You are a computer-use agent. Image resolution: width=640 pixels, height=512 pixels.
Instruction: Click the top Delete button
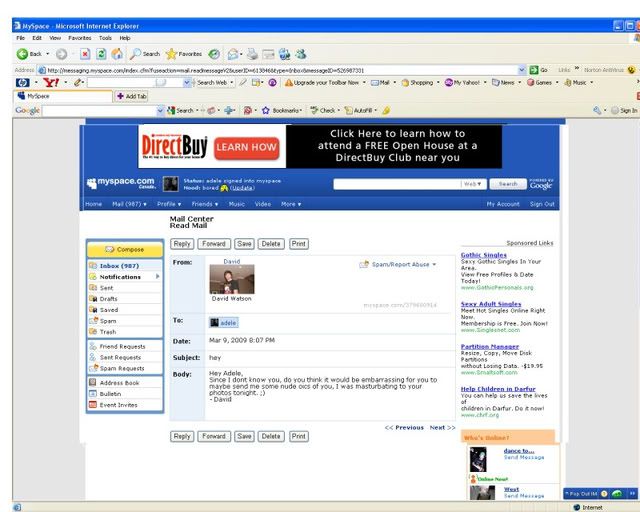(x=271, y=244)
